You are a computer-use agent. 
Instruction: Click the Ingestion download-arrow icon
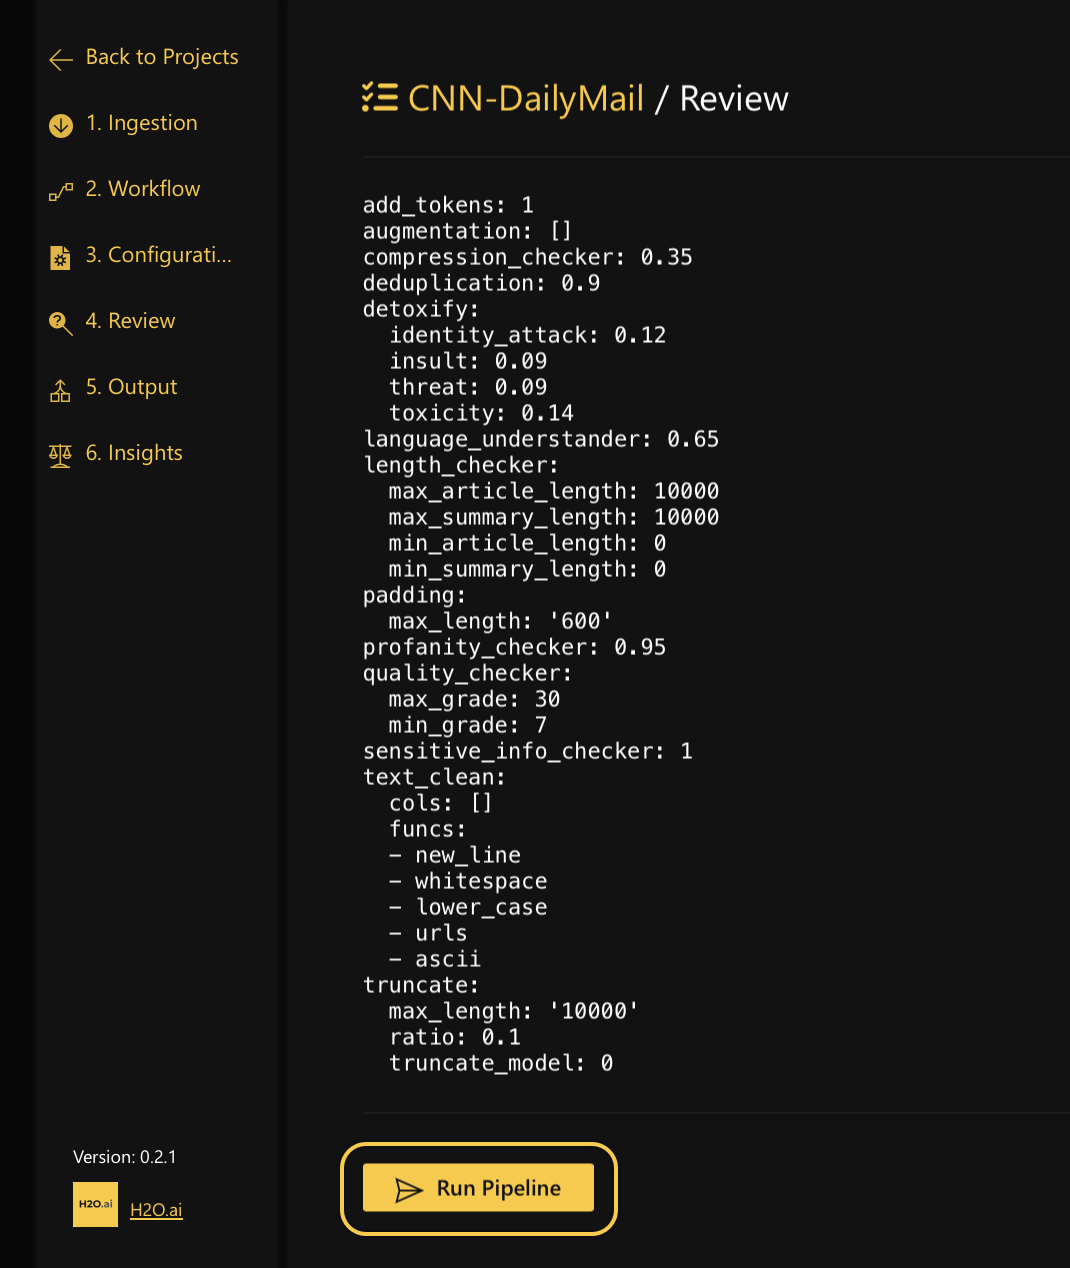pos(61,125)
